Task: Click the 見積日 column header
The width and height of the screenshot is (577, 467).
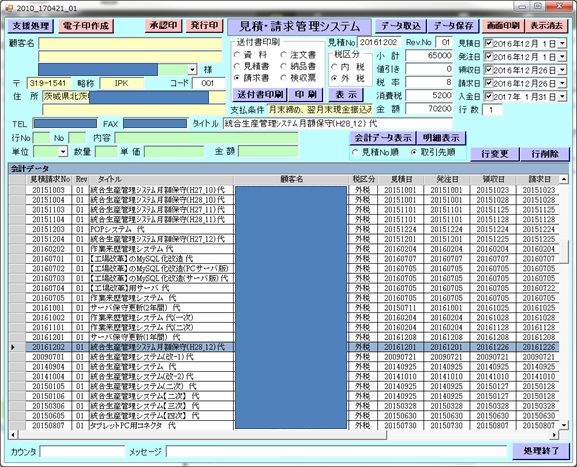Action: coord(401,179)
